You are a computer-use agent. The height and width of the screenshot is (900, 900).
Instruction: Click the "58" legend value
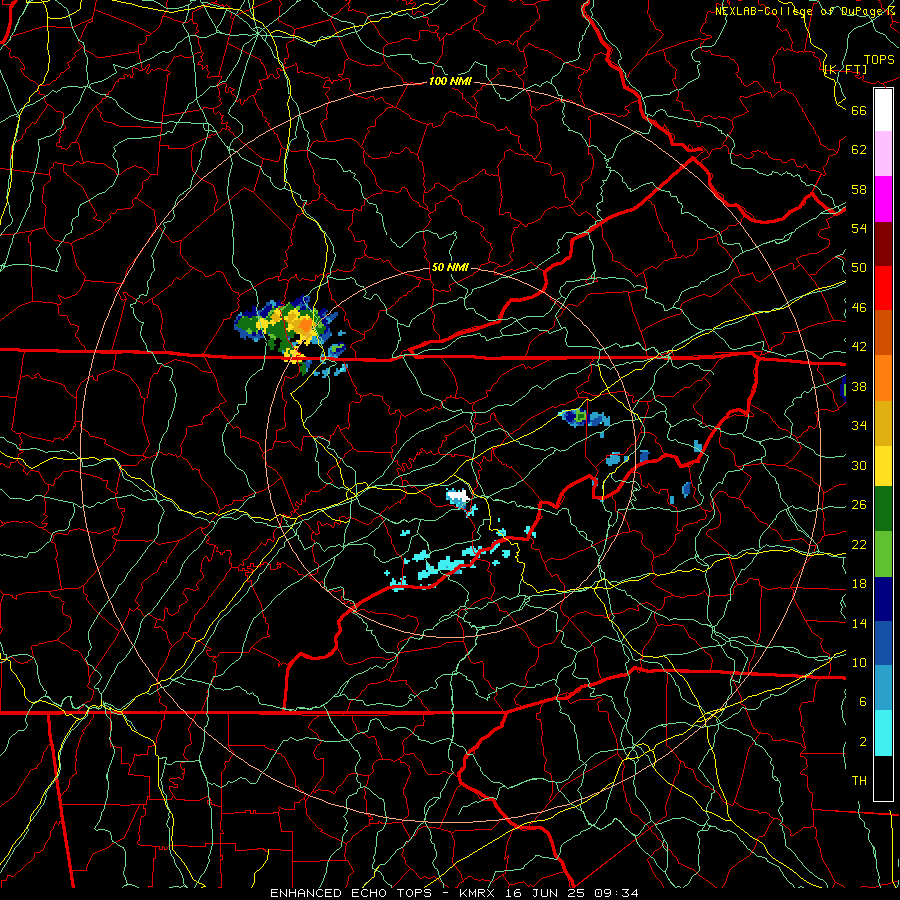pos(859,189)
